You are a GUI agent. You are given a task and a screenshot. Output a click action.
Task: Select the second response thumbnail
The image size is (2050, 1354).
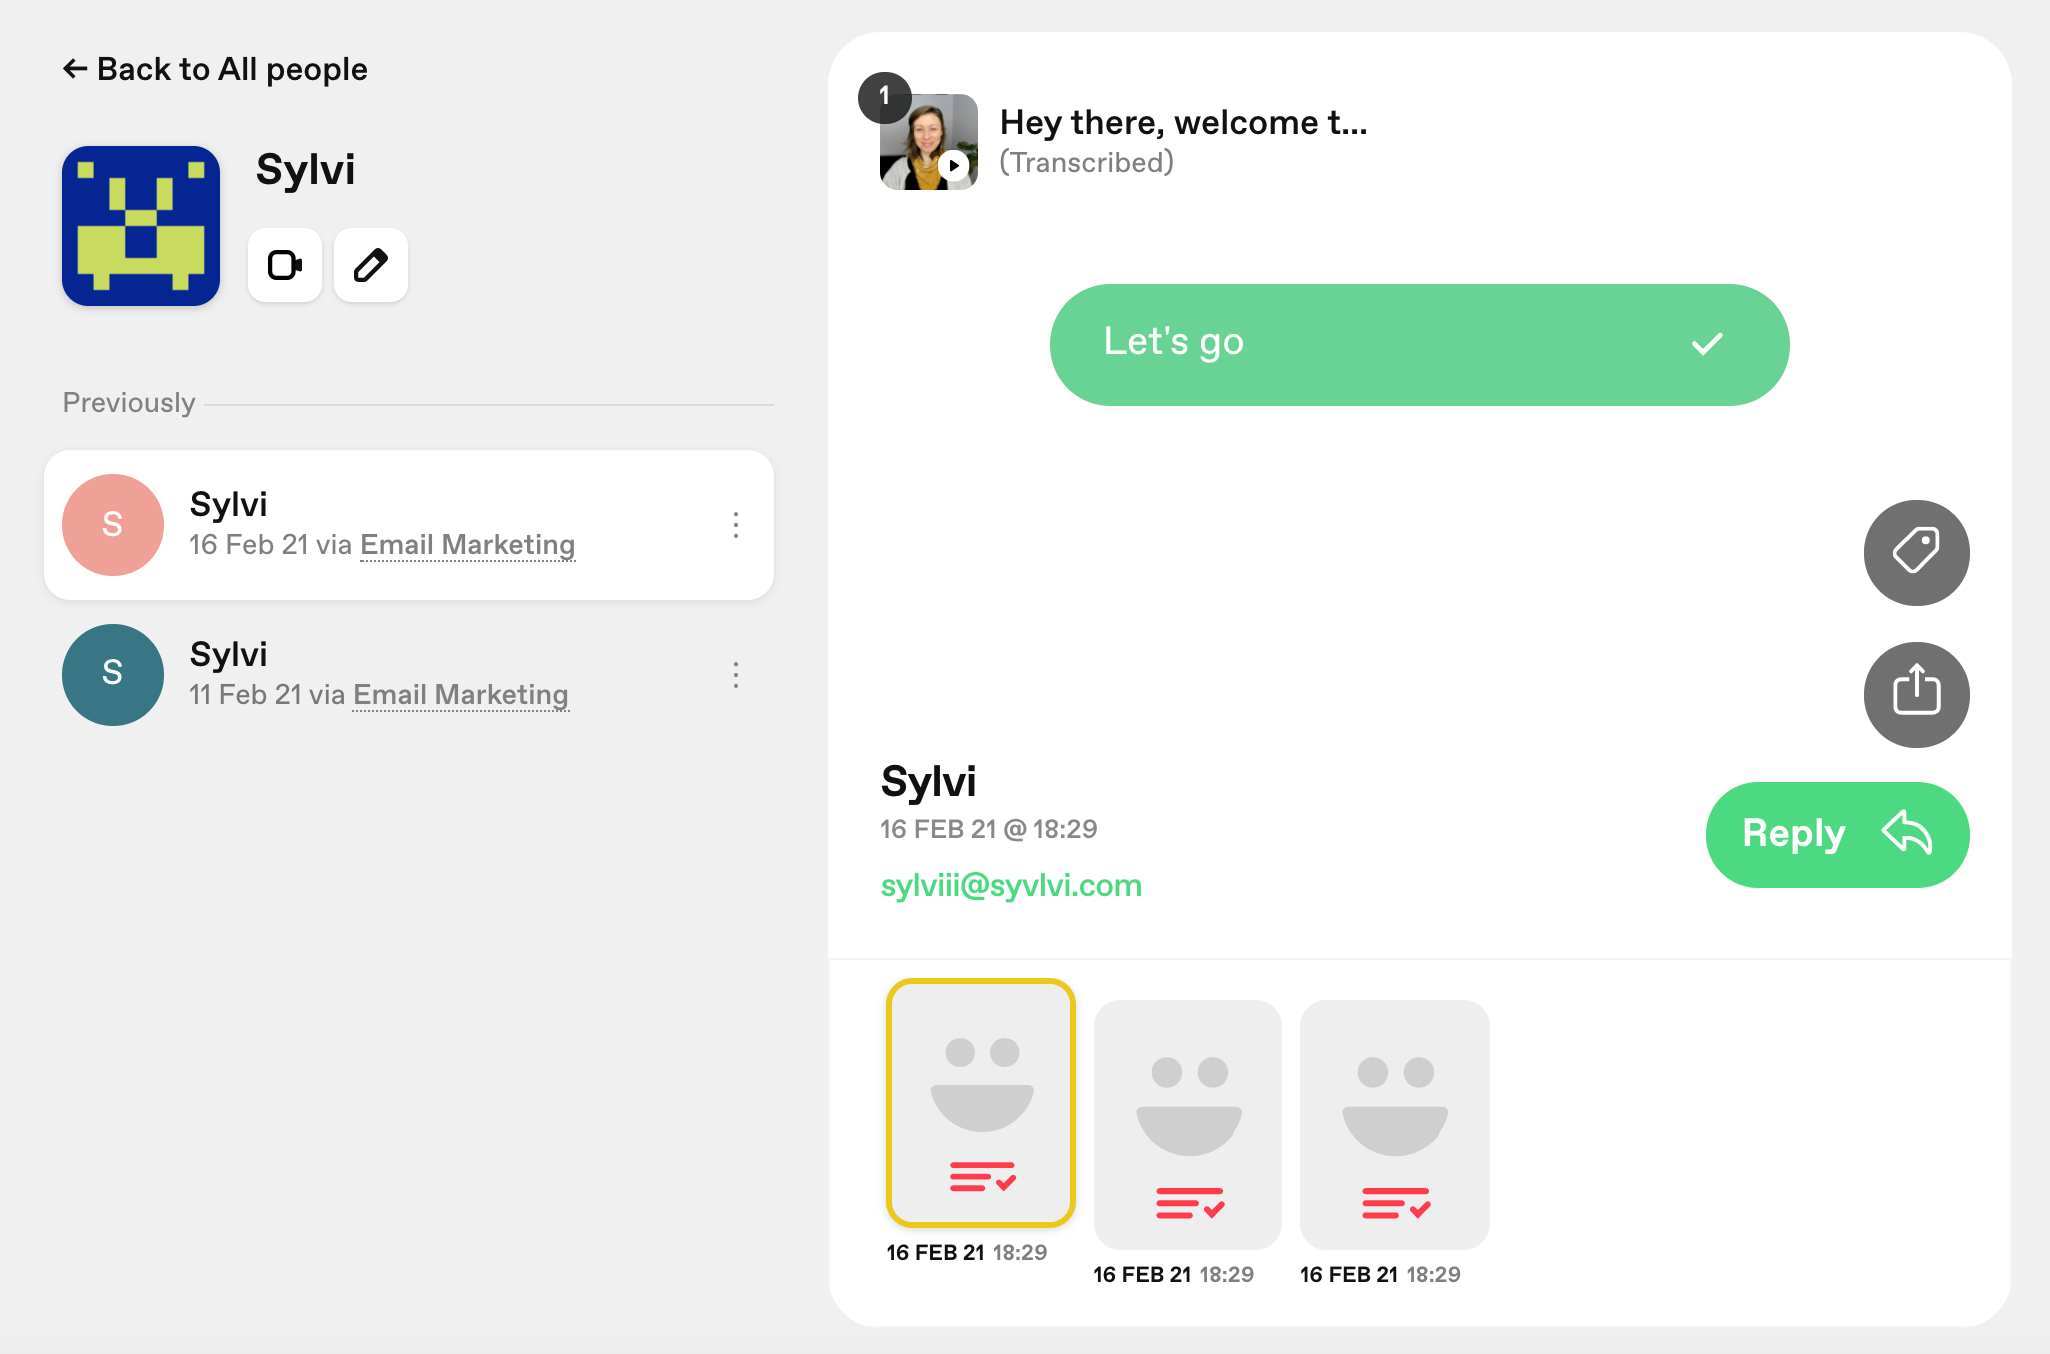click(1188, 1124)
